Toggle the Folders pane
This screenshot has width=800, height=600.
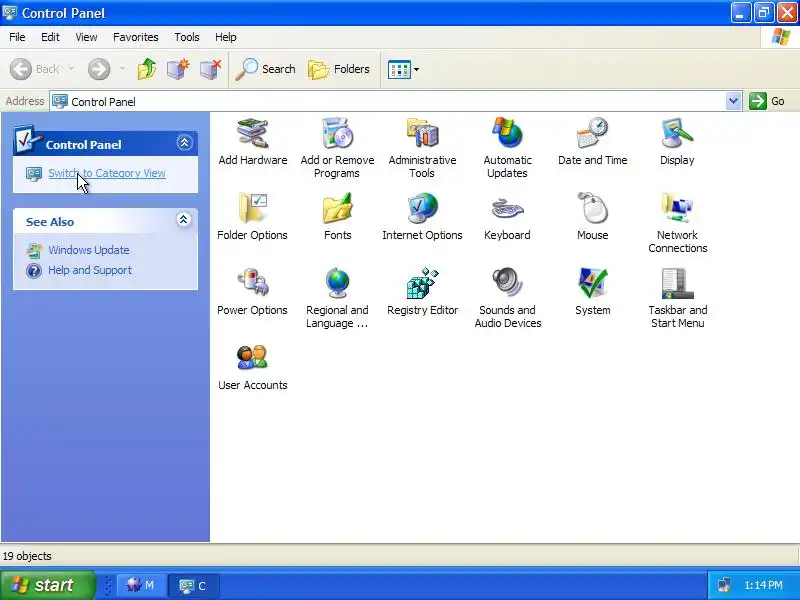click(339, 69)
